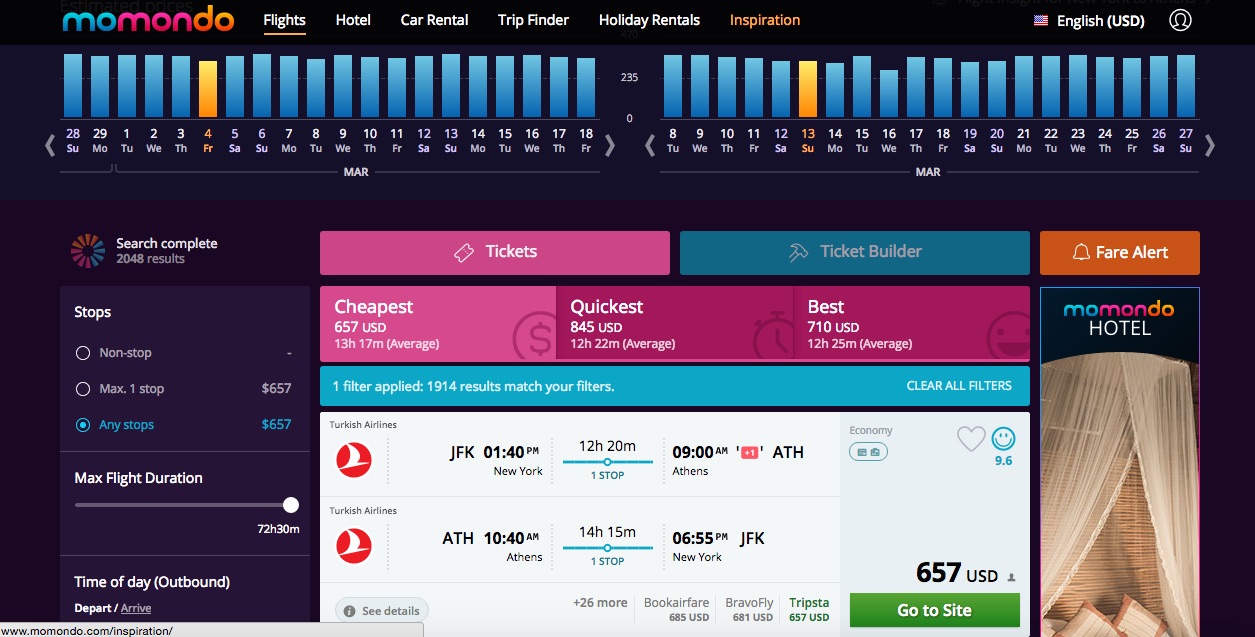Sort results by Quickest
This screenshot has height=637, width=1255.
[675, 323]
